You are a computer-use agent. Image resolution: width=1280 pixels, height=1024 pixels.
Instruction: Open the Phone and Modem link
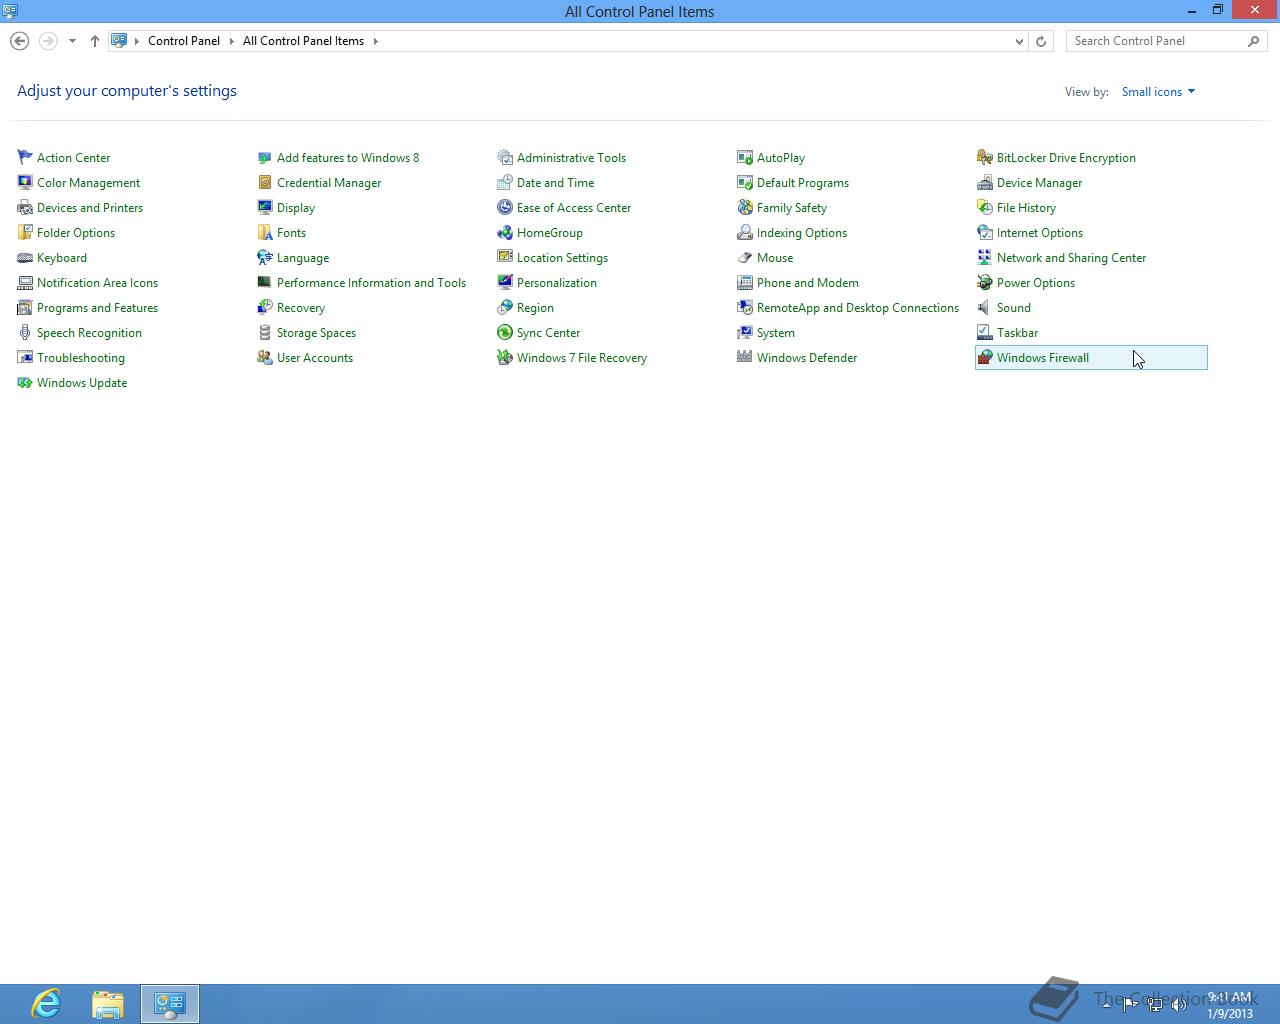(808, 282)
